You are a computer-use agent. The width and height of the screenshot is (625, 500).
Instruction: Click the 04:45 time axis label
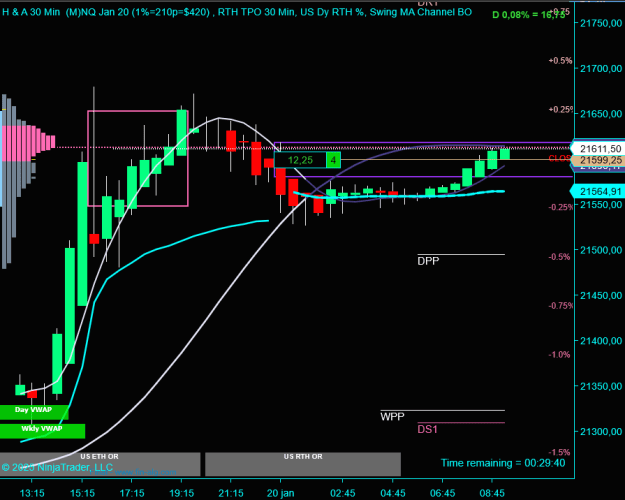(x=393, y=494)
